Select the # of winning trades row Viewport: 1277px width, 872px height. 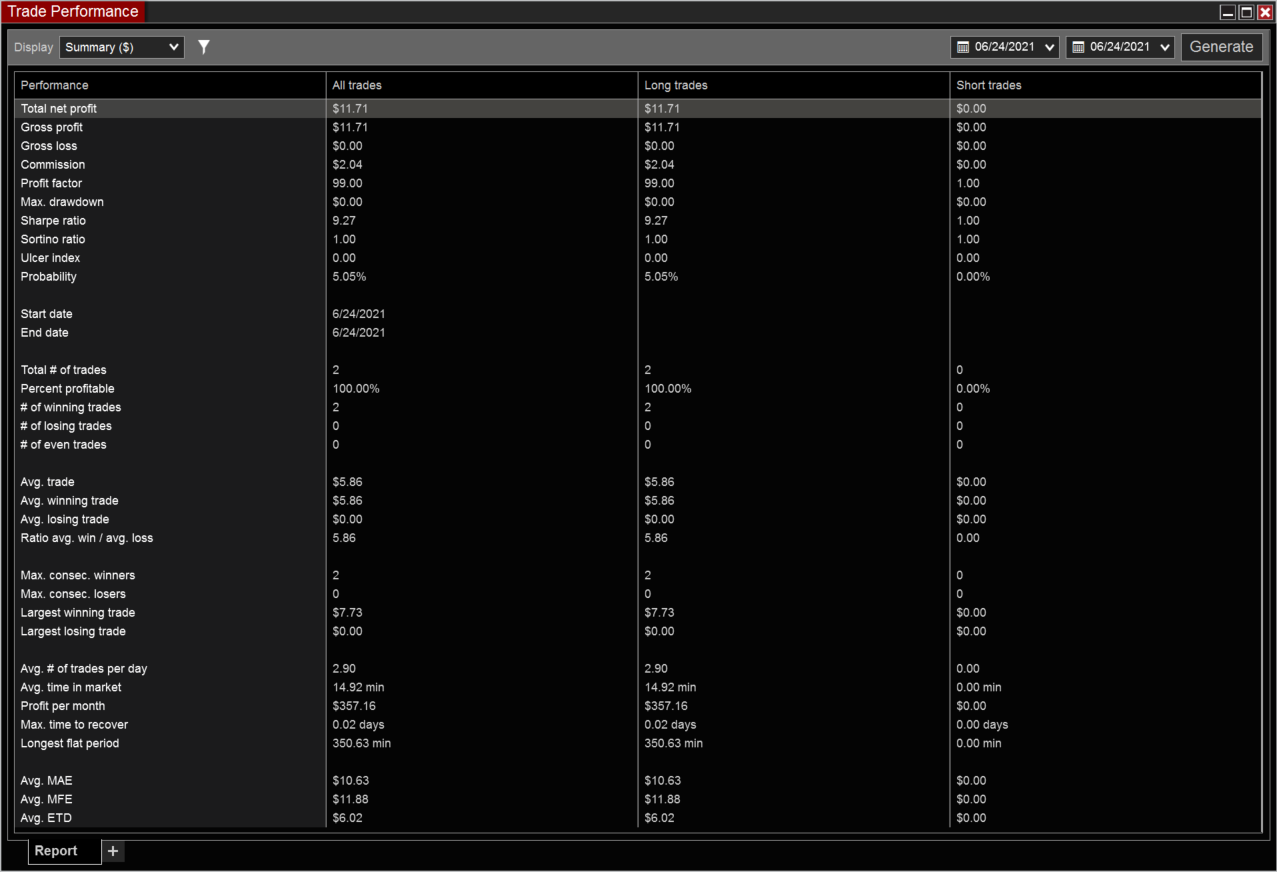pyautogui.click(x=638, y=407)
